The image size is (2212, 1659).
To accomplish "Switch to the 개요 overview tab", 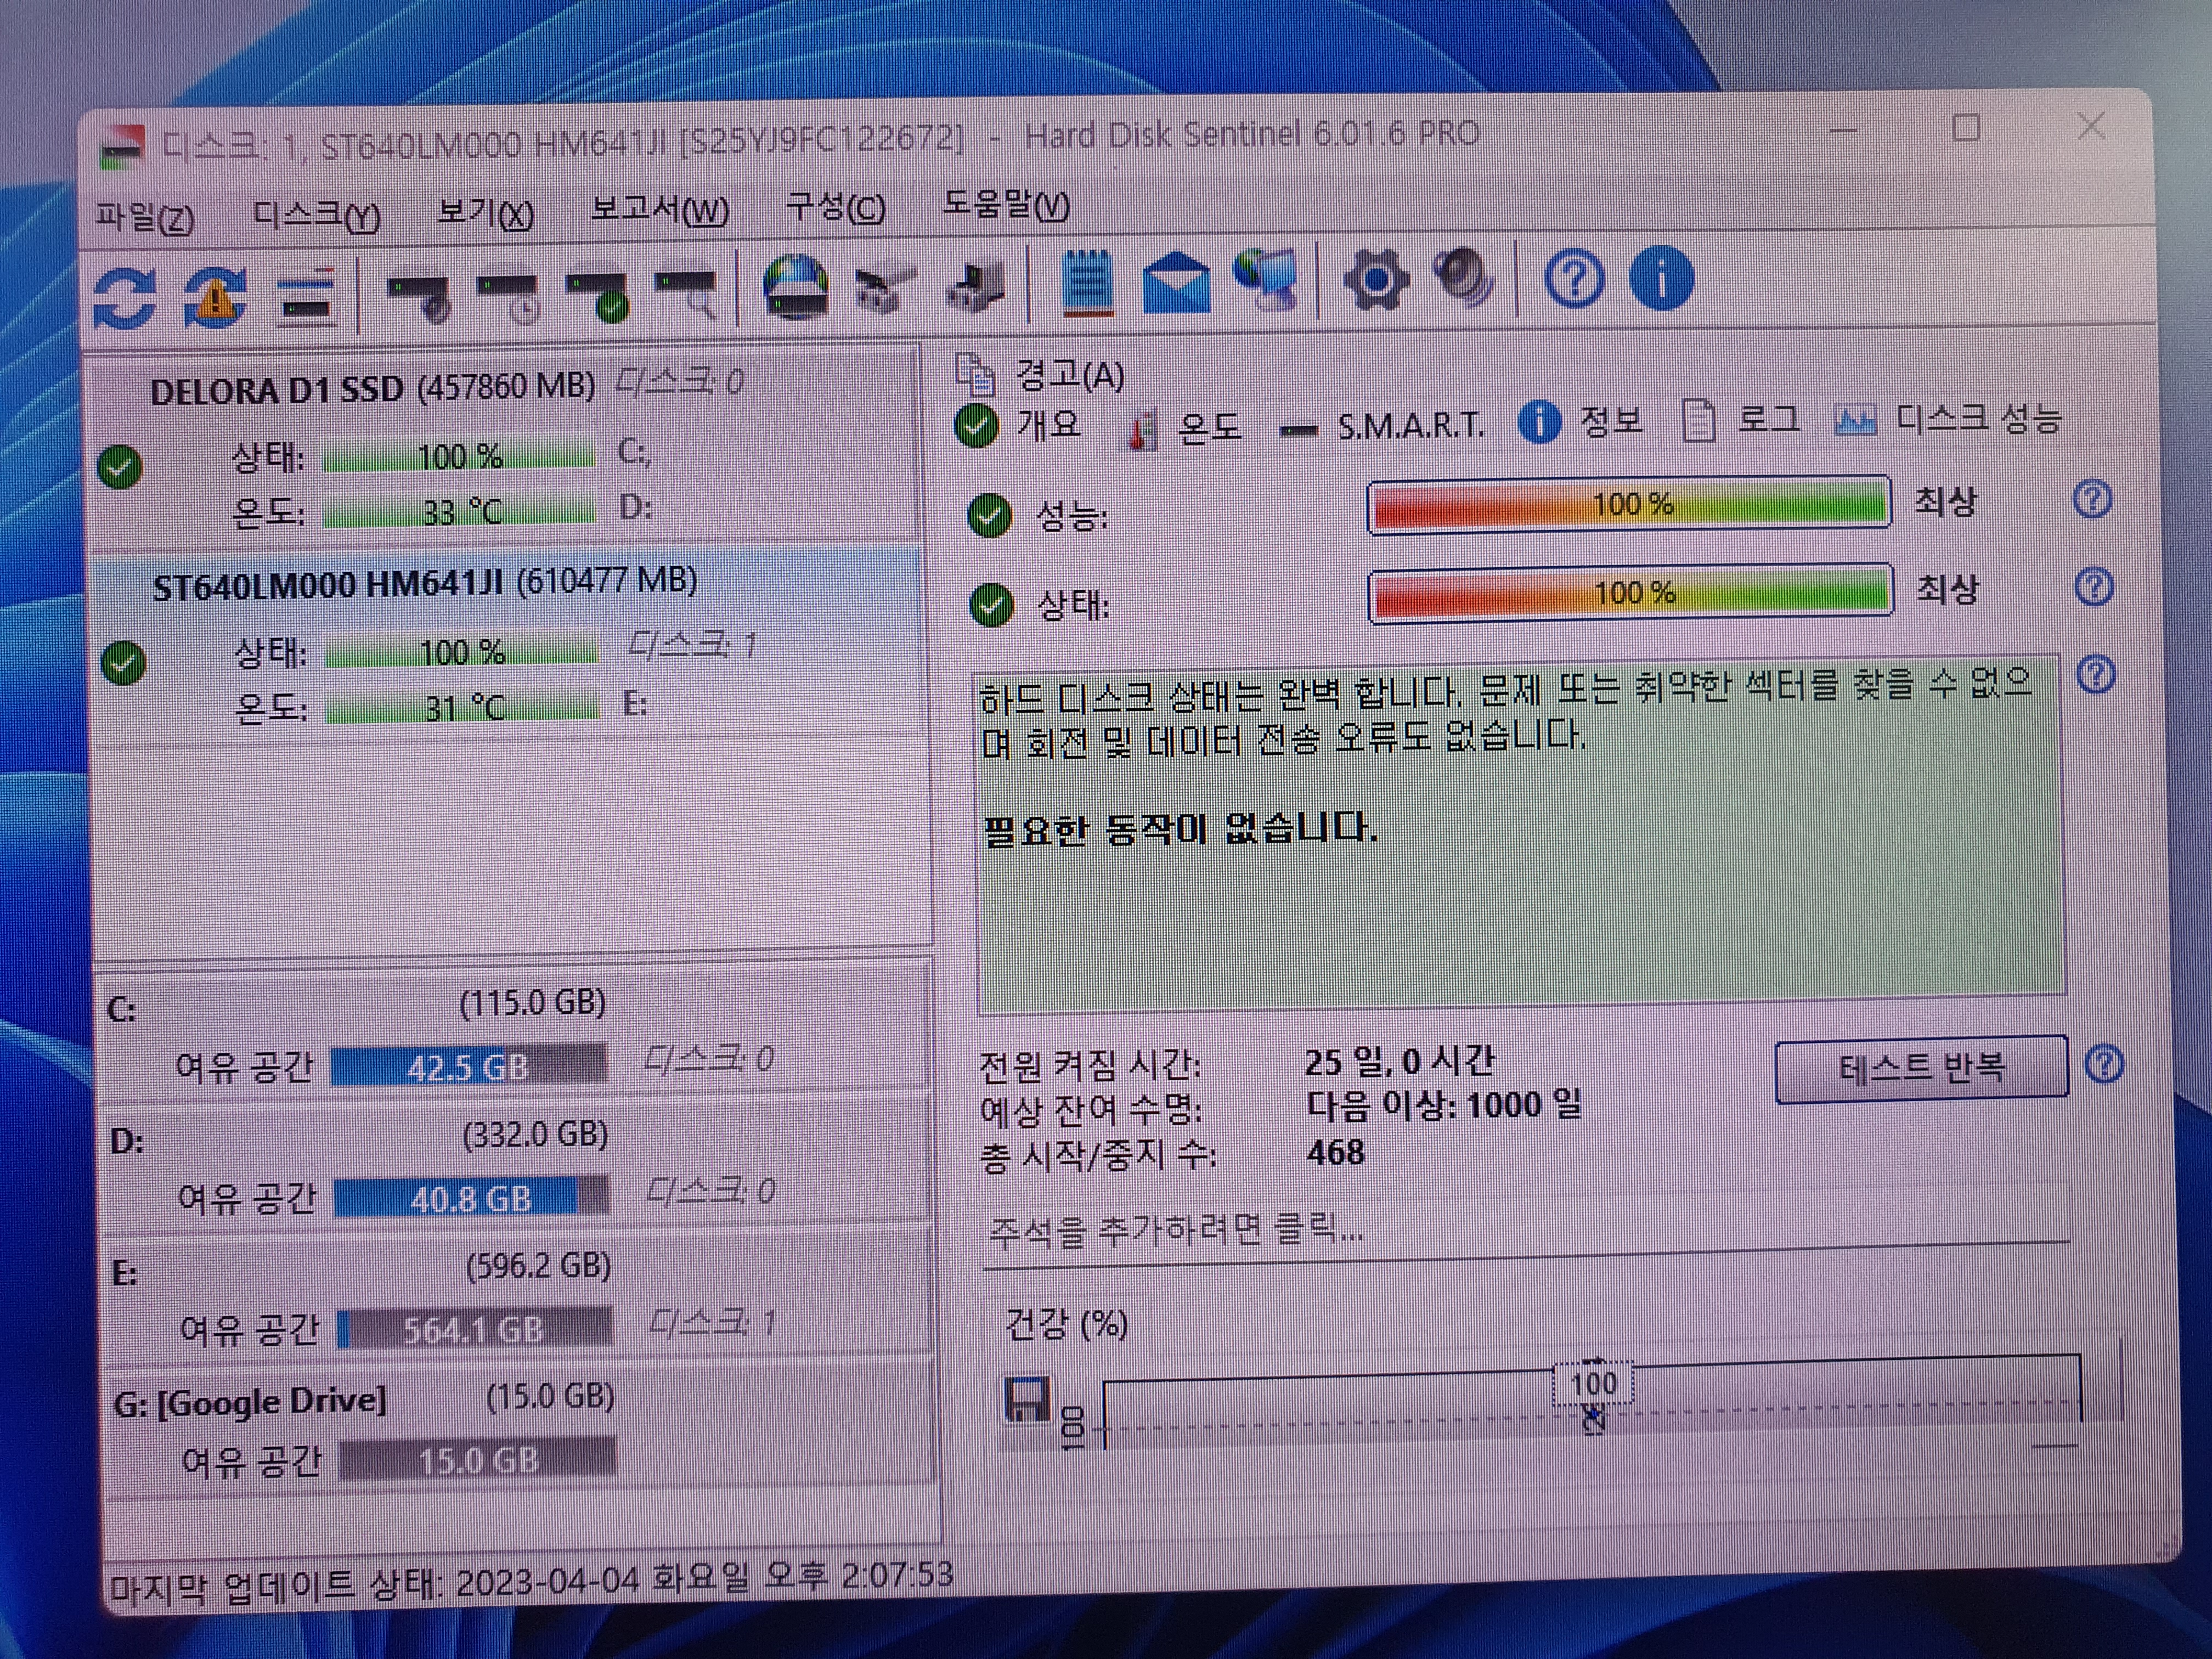I will pos(1019,426).
